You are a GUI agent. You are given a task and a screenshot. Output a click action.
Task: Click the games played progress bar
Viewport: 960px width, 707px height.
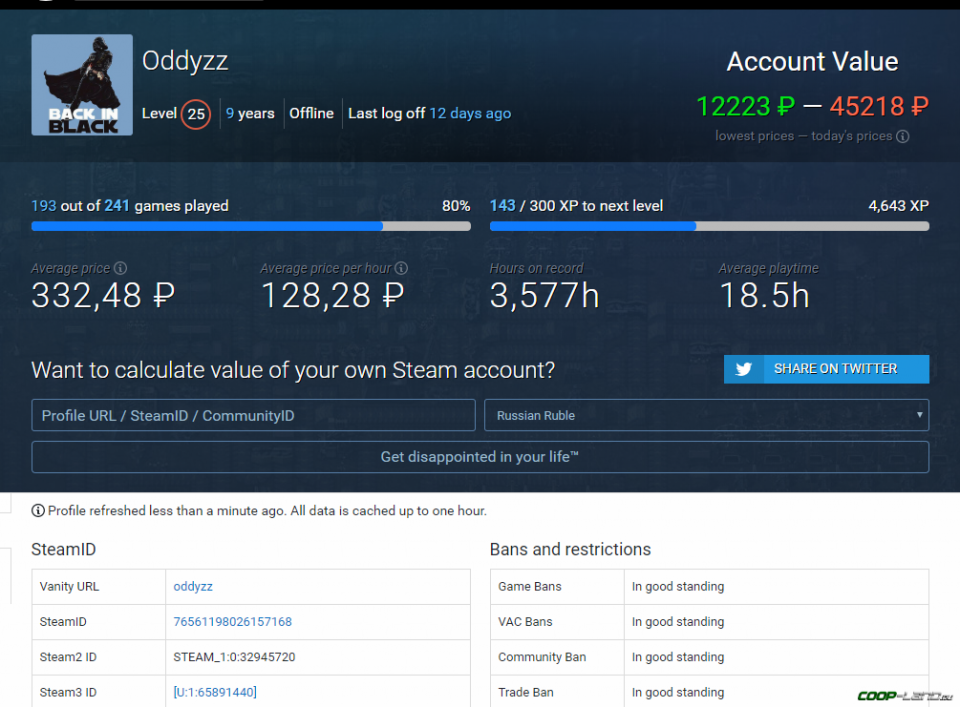(250, 226)
